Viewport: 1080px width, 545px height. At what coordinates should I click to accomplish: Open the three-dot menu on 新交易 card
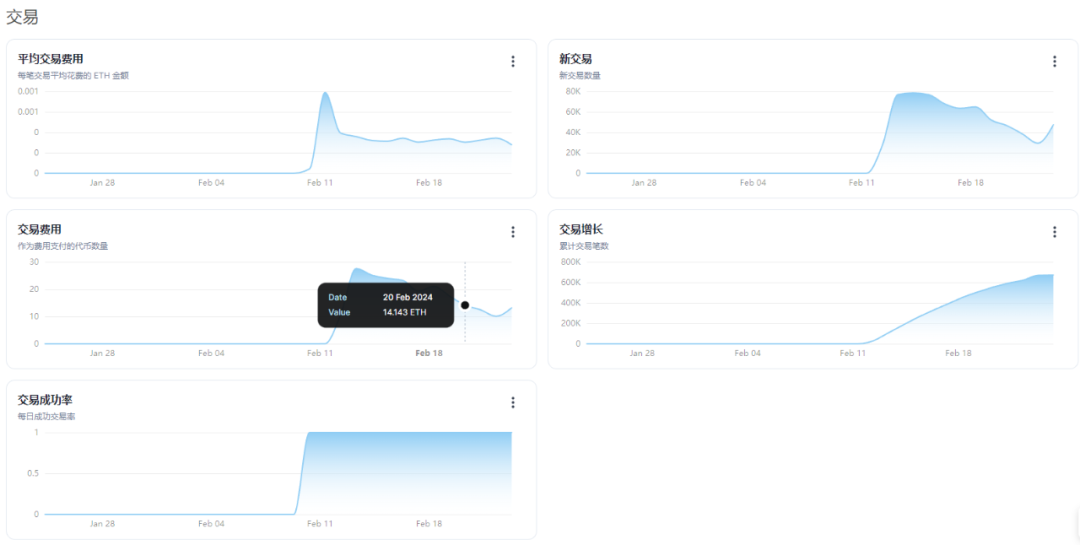click(1054, 61)
